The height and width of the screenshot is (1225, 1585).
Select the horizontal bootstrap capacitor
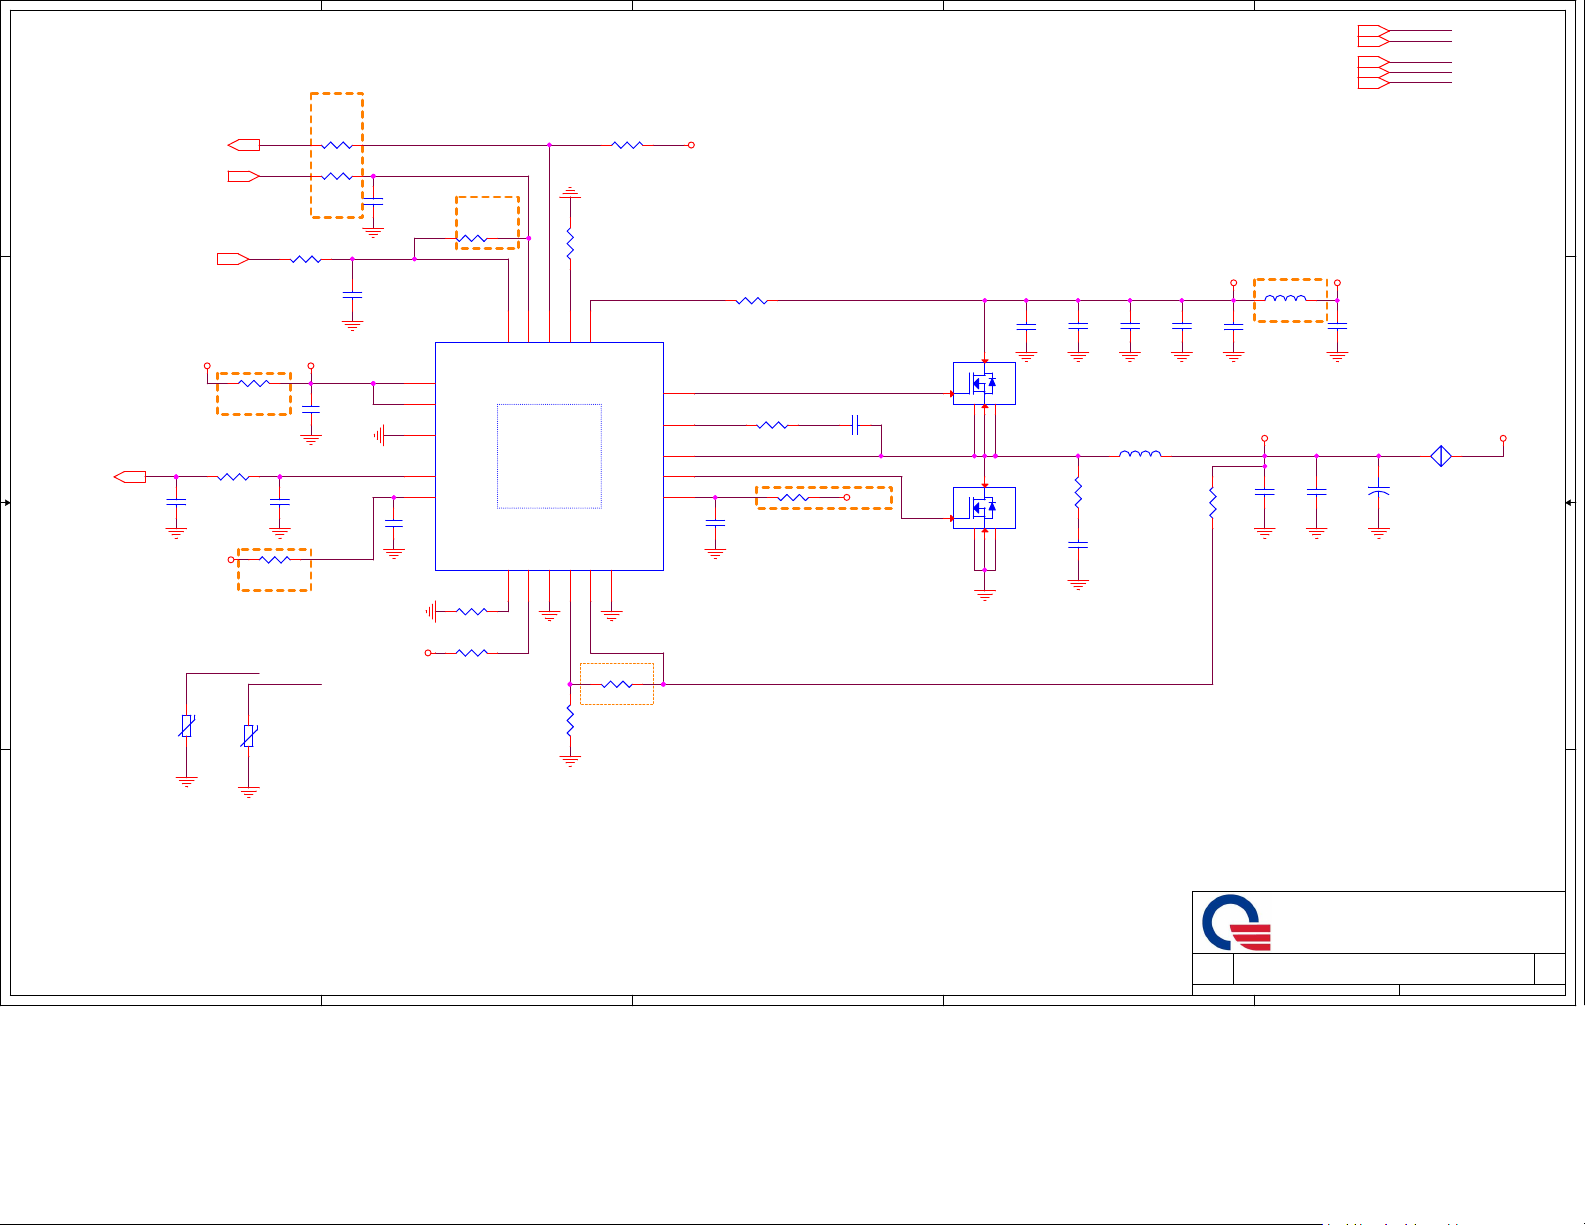(855, 425)
